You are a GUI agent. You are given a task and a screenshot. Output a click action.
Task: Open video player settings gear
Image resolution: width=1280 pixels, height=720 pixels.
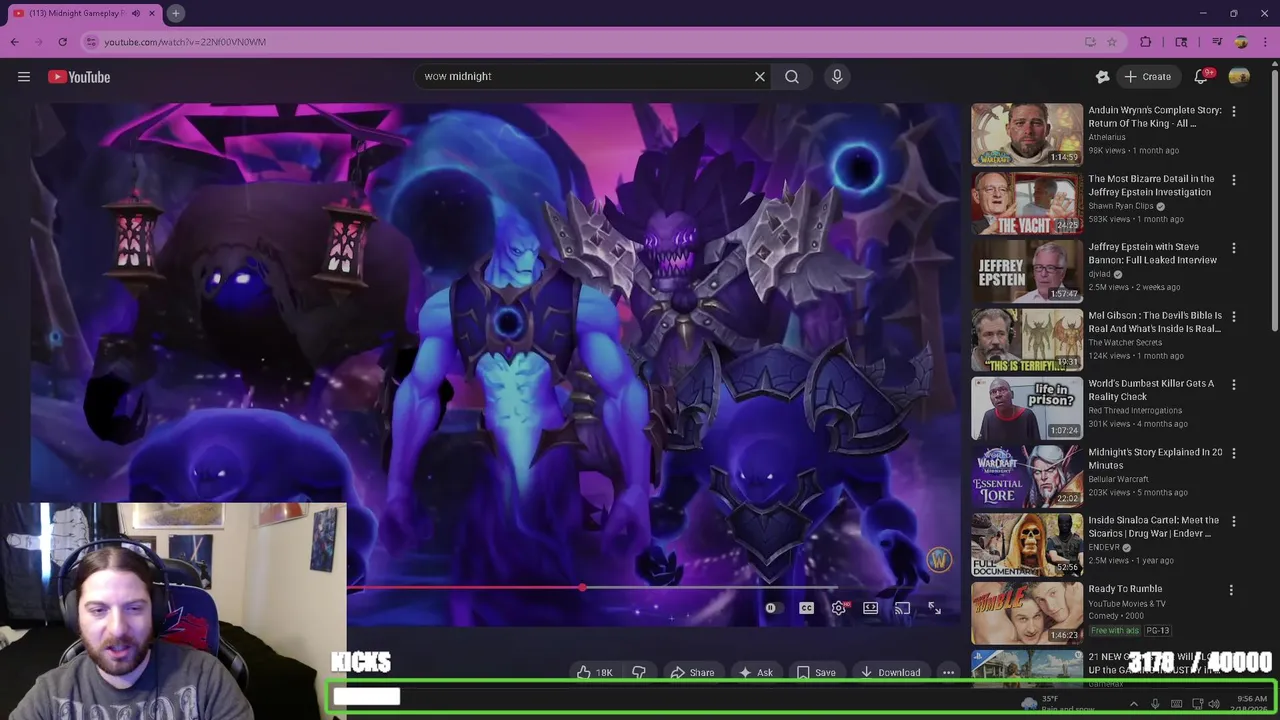click(839, 608)
